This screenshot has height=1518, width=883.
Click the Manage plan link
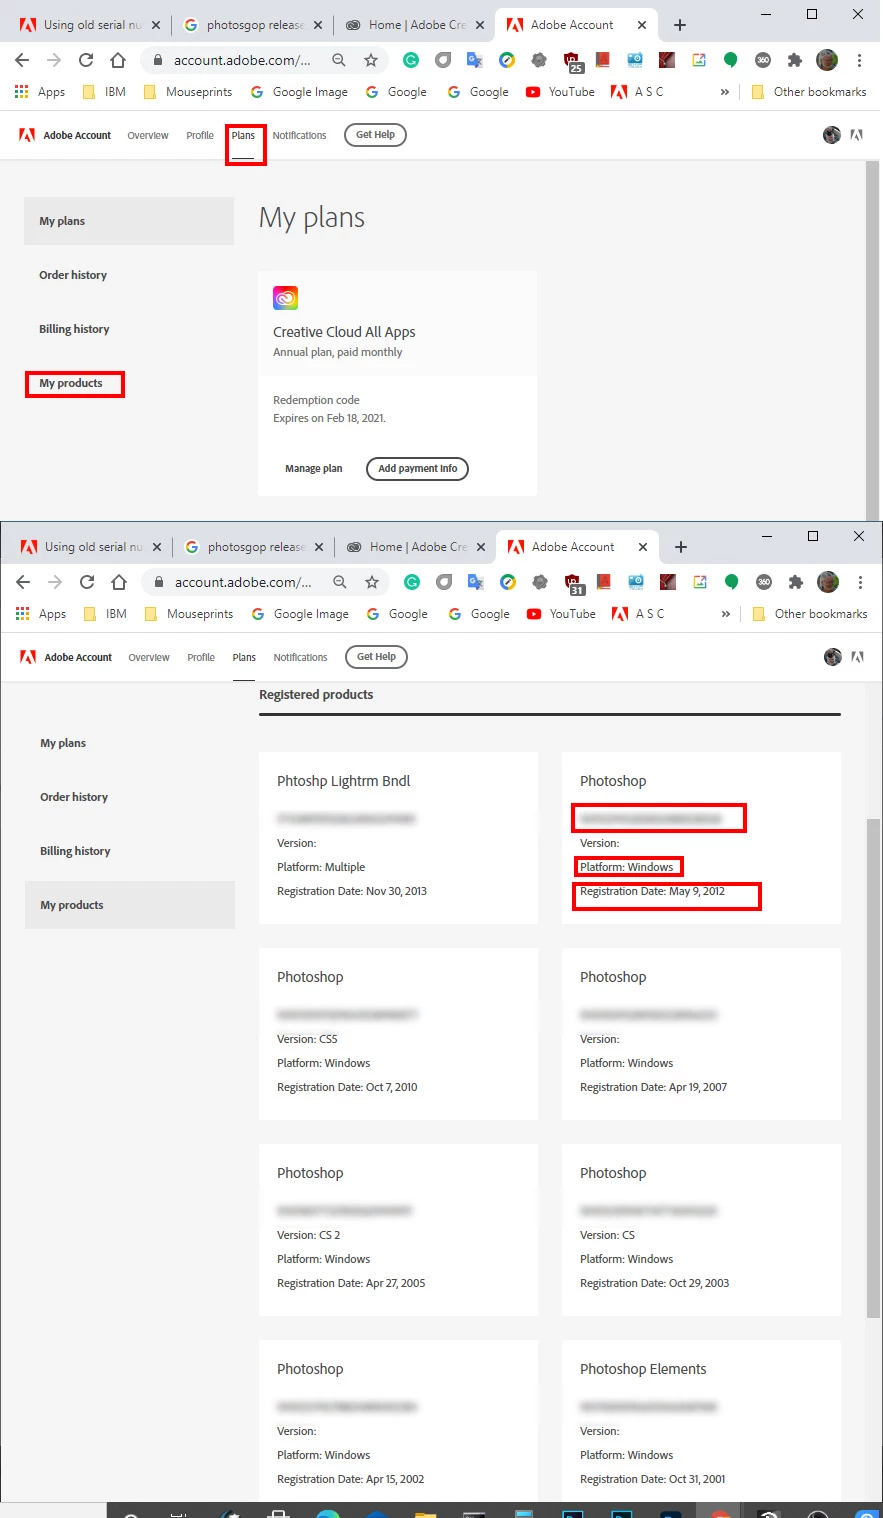[314, 468]
